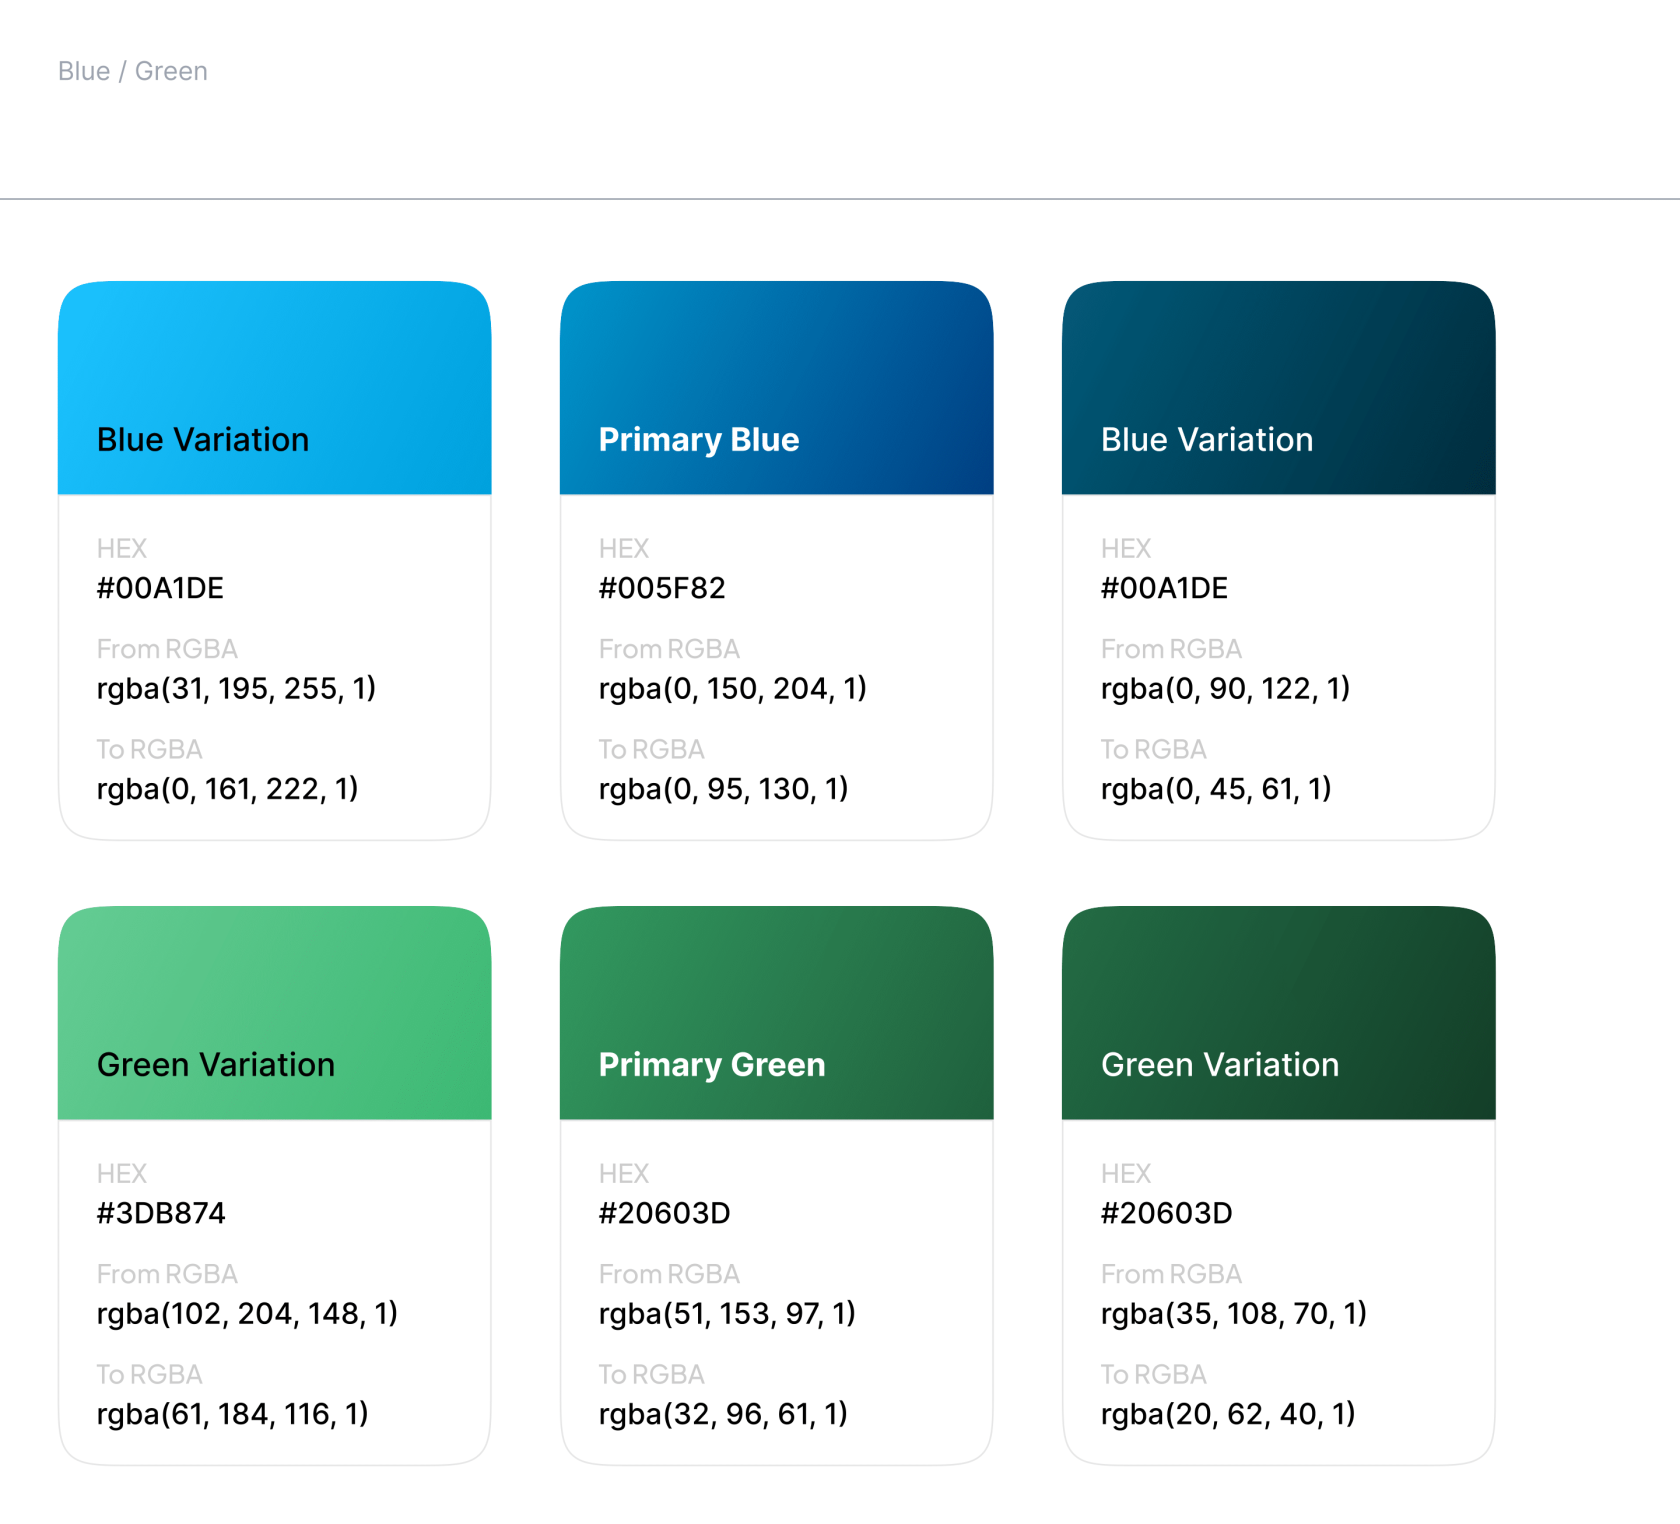Click the hex value #3DB874
Screen dimensions: 1680x1524
(161, 1213)
